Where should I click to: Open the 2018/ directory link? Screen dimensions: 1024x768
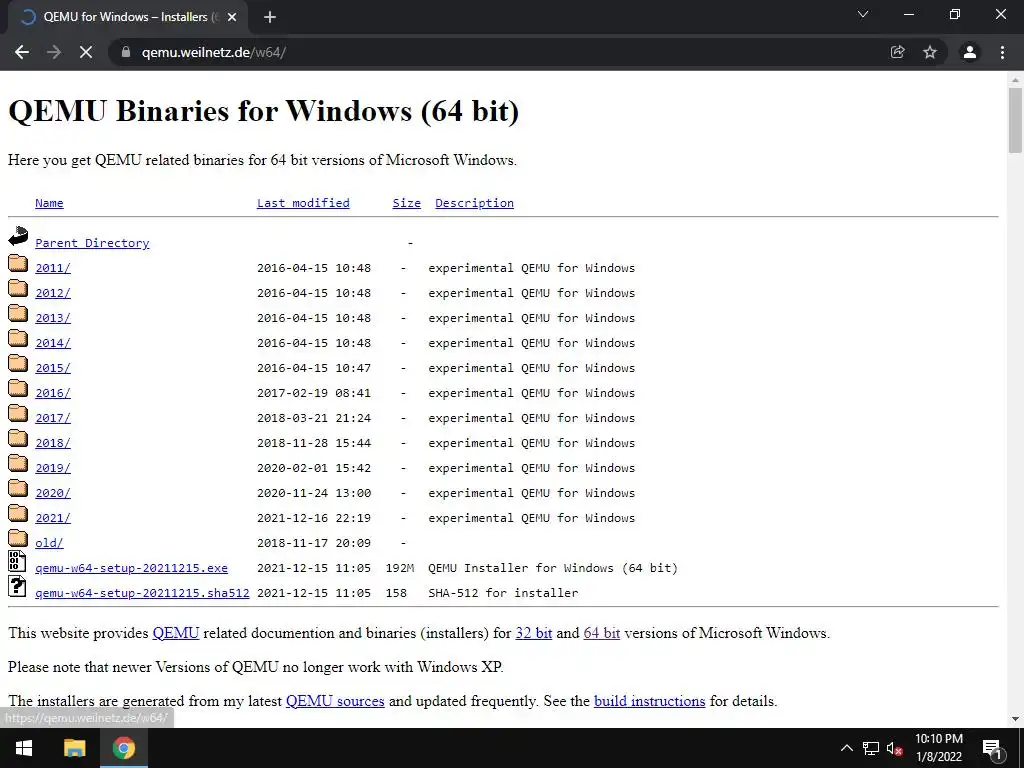(x=53, y=443)
